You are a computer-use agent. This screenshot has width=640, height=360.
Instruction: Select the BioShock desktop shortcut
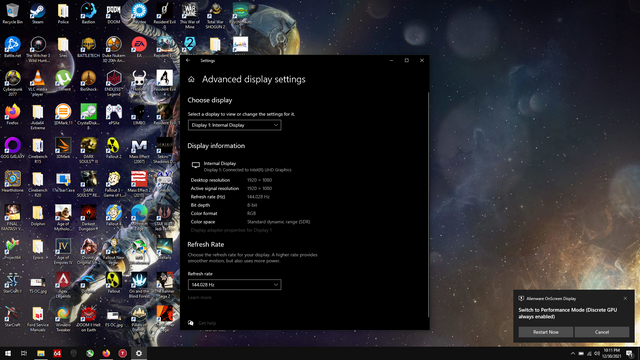(x=88, y=81)
